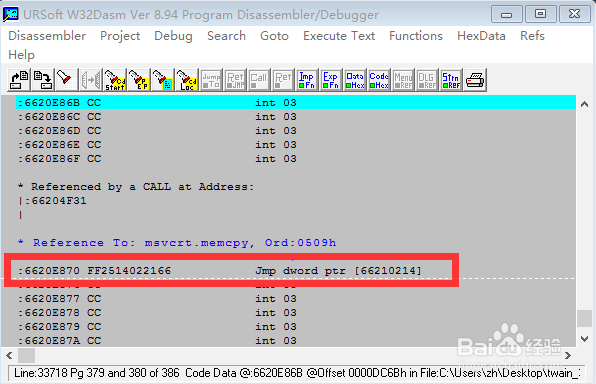Minimize the W32Dasm window
Image resolution: width=596 pixels, height=384 pixels.
[506, 14]
